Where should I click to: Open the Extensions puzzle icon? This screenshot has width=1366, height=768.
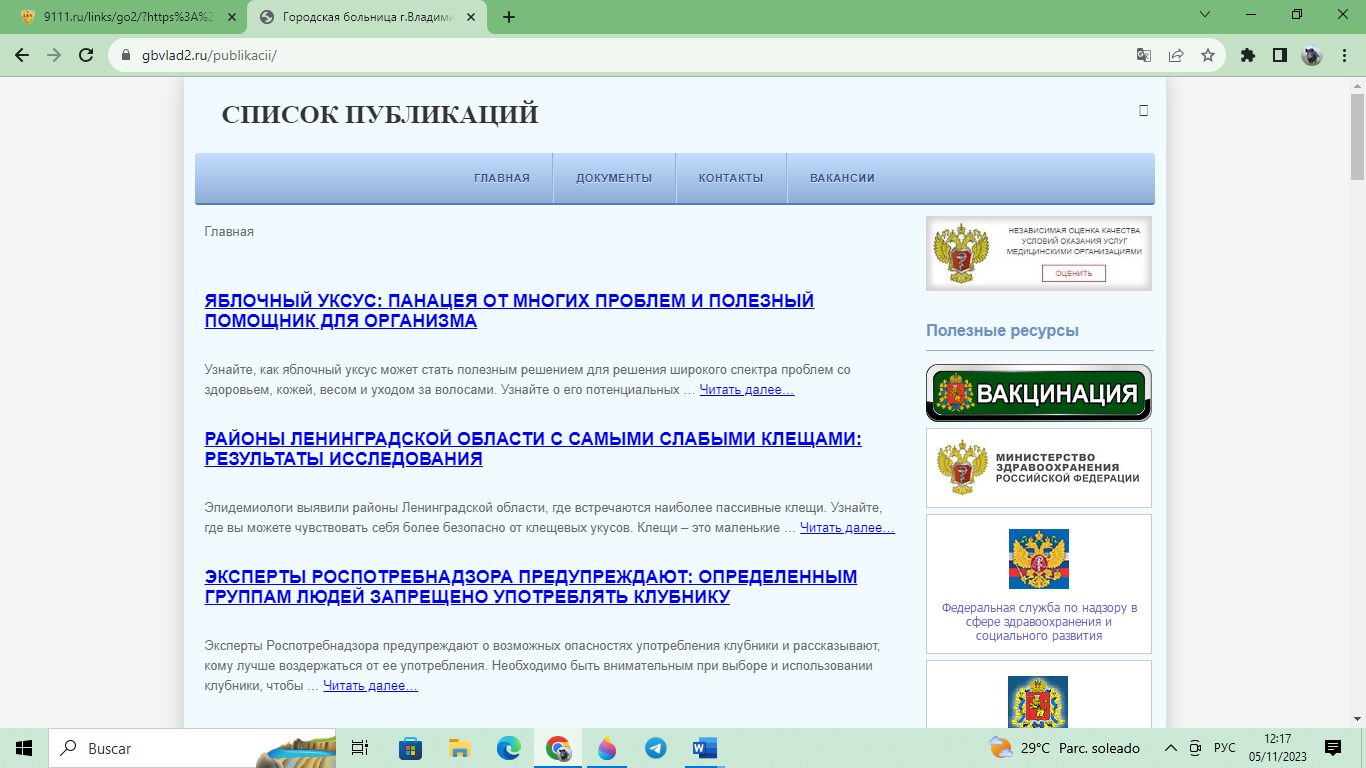[x=1247, y=55]
